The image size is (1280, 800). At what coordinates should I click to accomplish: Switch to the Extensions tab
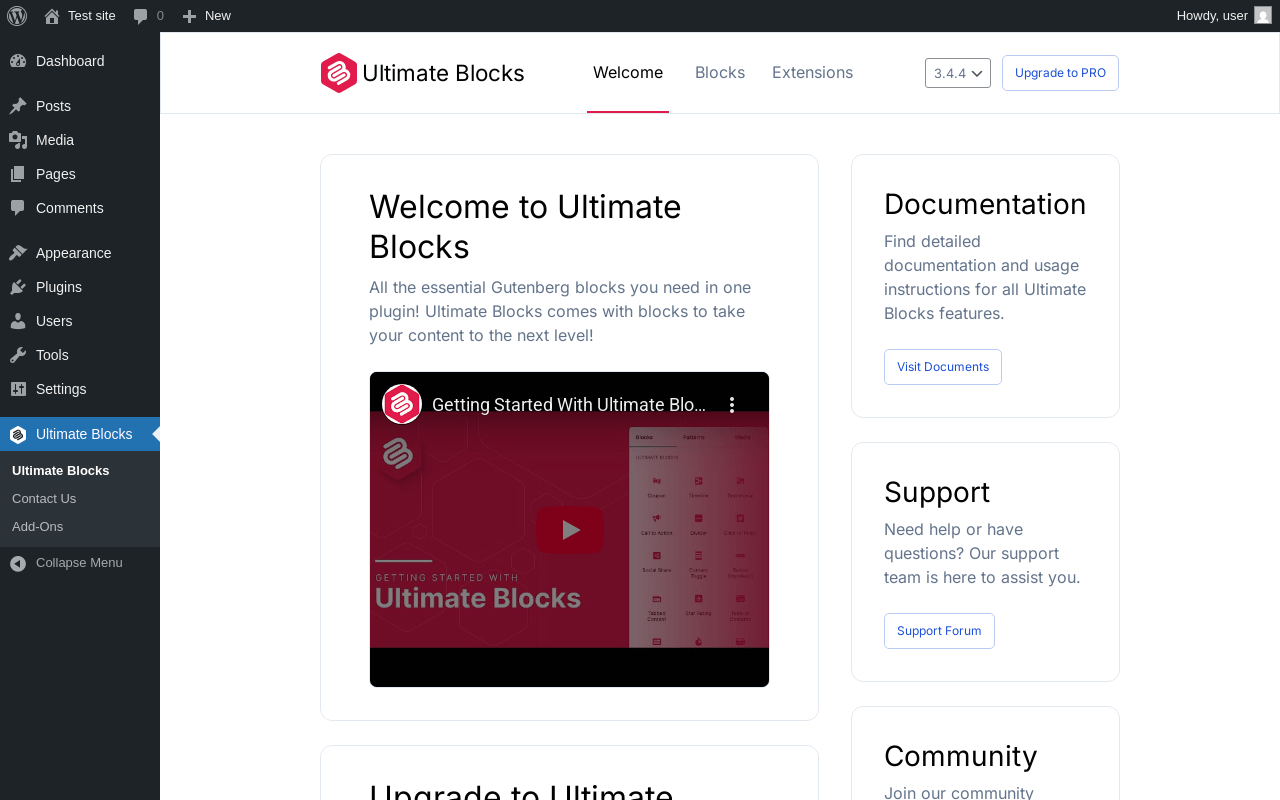coord(813,73)
